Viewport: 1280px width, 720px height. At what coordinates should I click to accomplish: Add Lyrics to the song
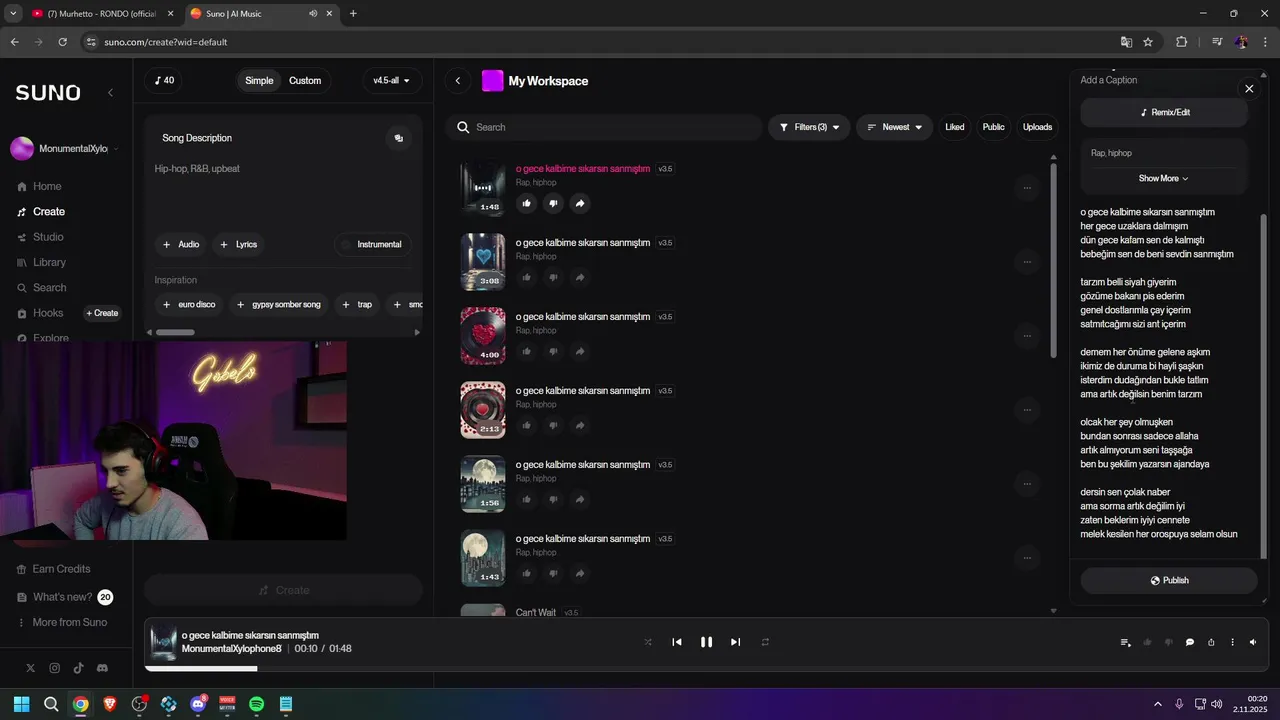coord(238,244)
